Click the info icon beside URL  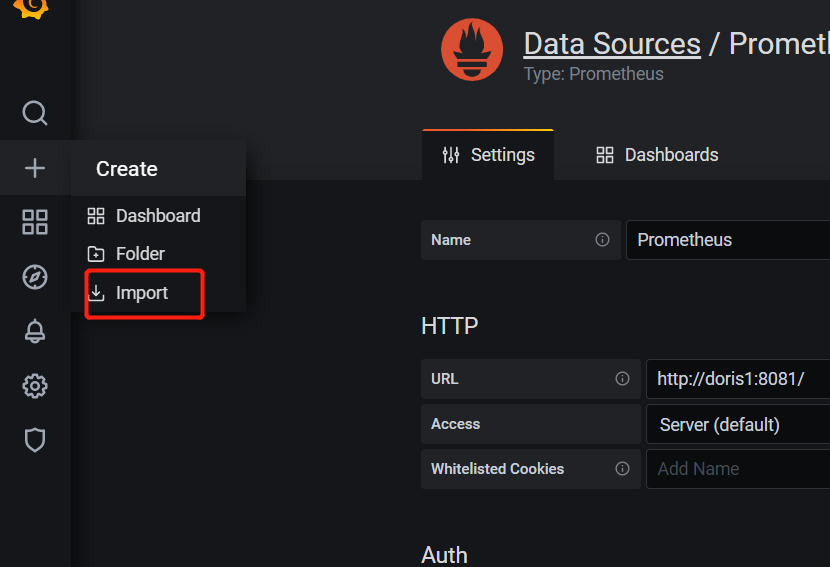[x=622, y=379]
